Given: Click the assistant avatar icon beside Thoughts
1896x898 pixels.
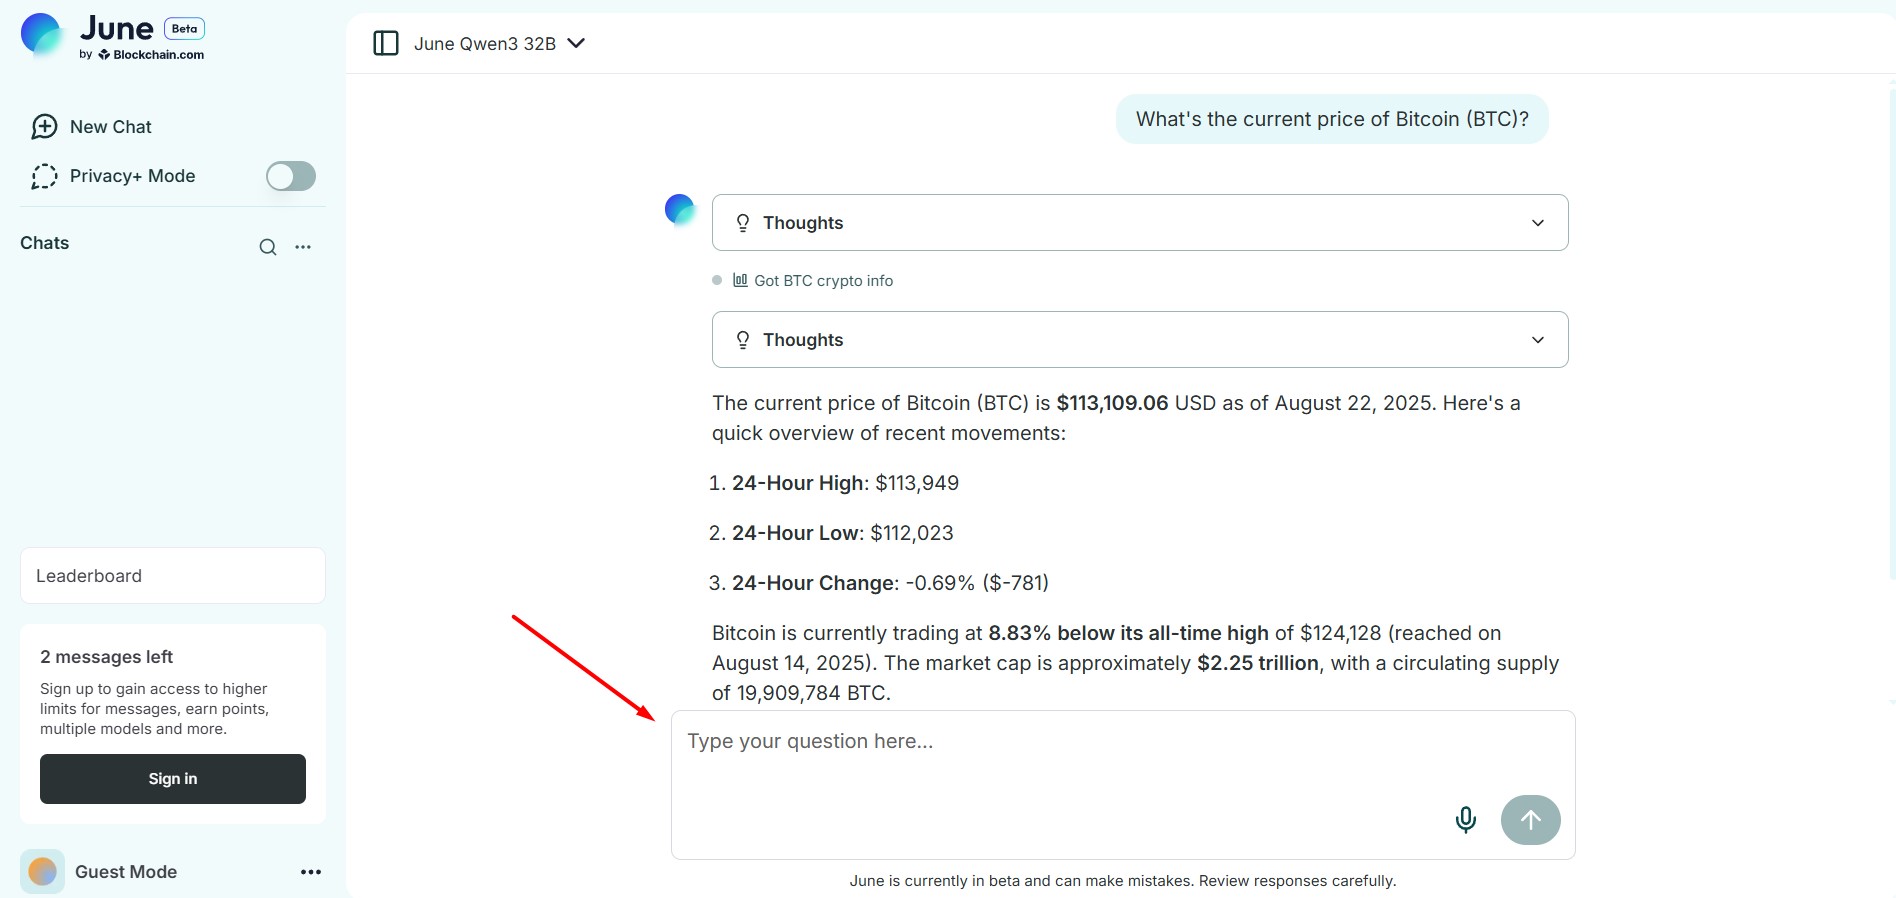Looking at the screenshot, I should tap(680, 209).
